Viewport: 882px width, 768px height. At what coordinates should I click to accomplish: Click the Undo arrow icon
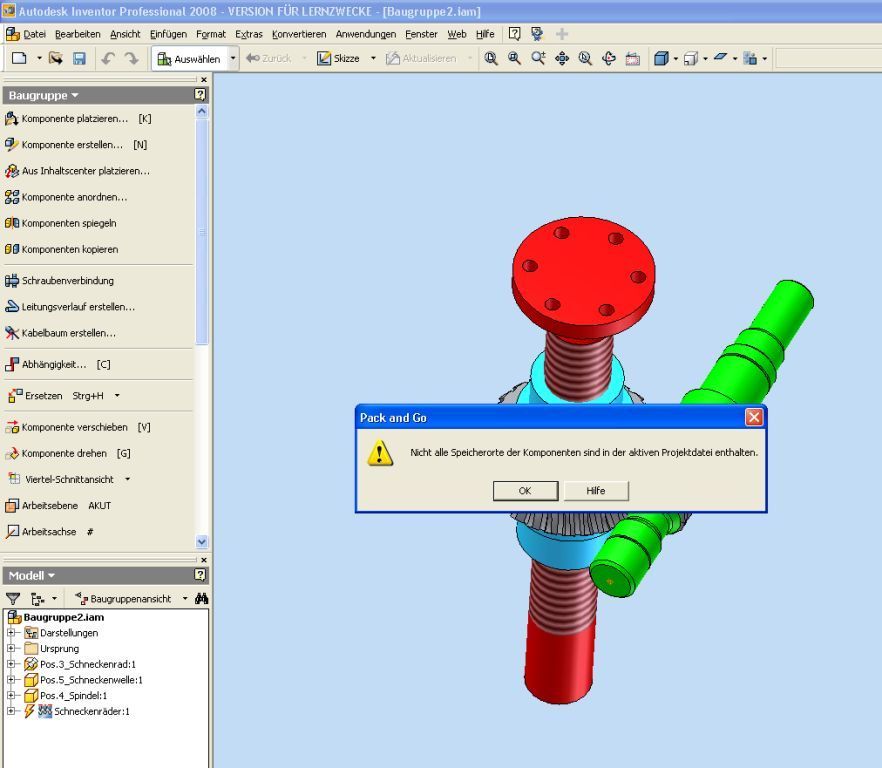pyautogui.click(x=108, y=58)
